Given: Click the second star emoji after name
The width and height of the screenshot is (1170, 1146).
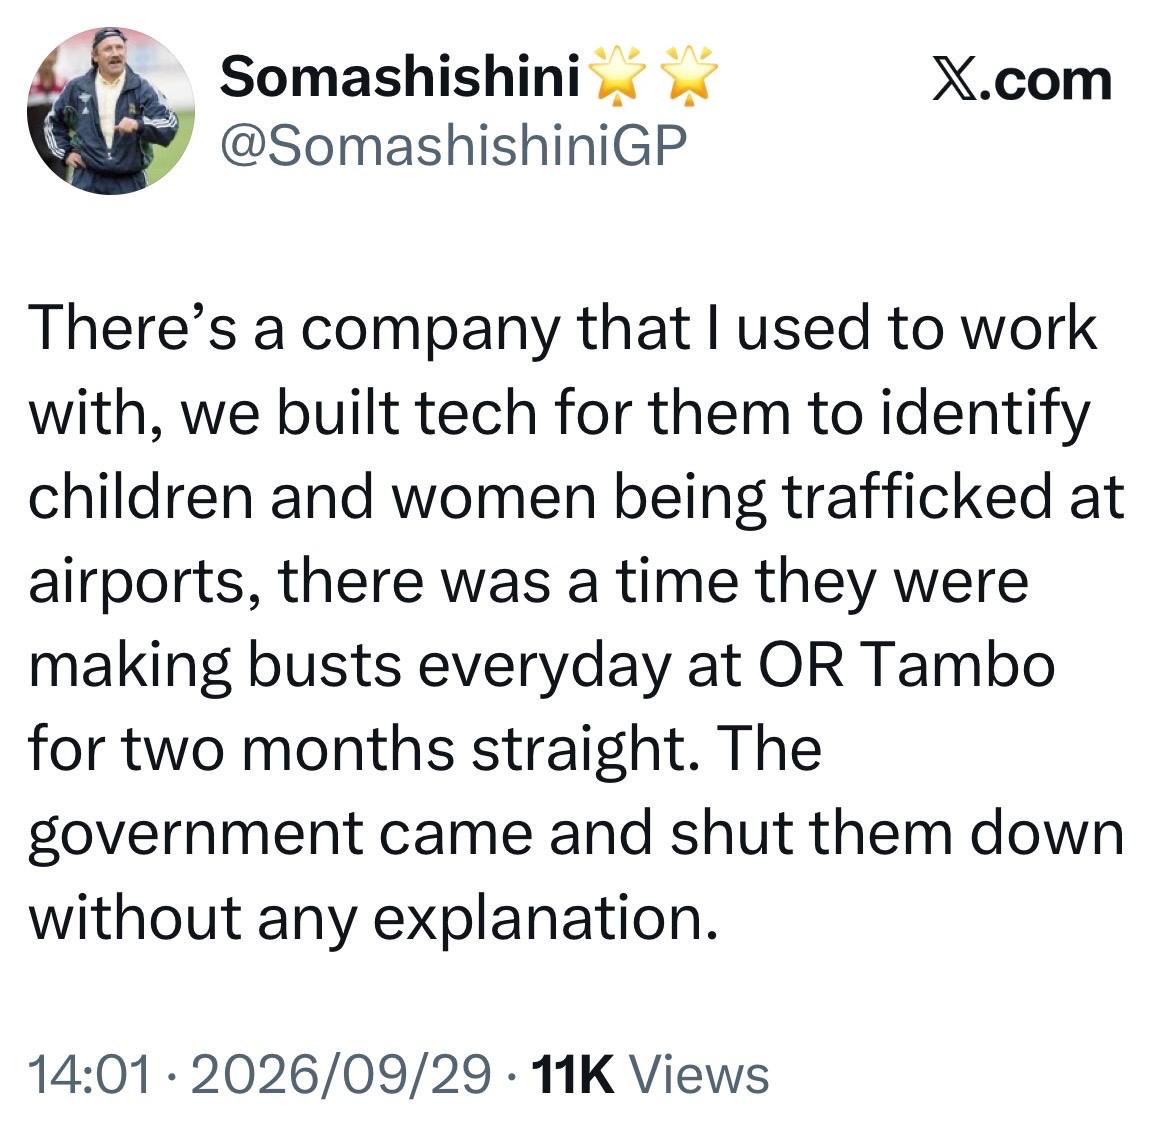Looking at the screenshot, I should (690, 75).
